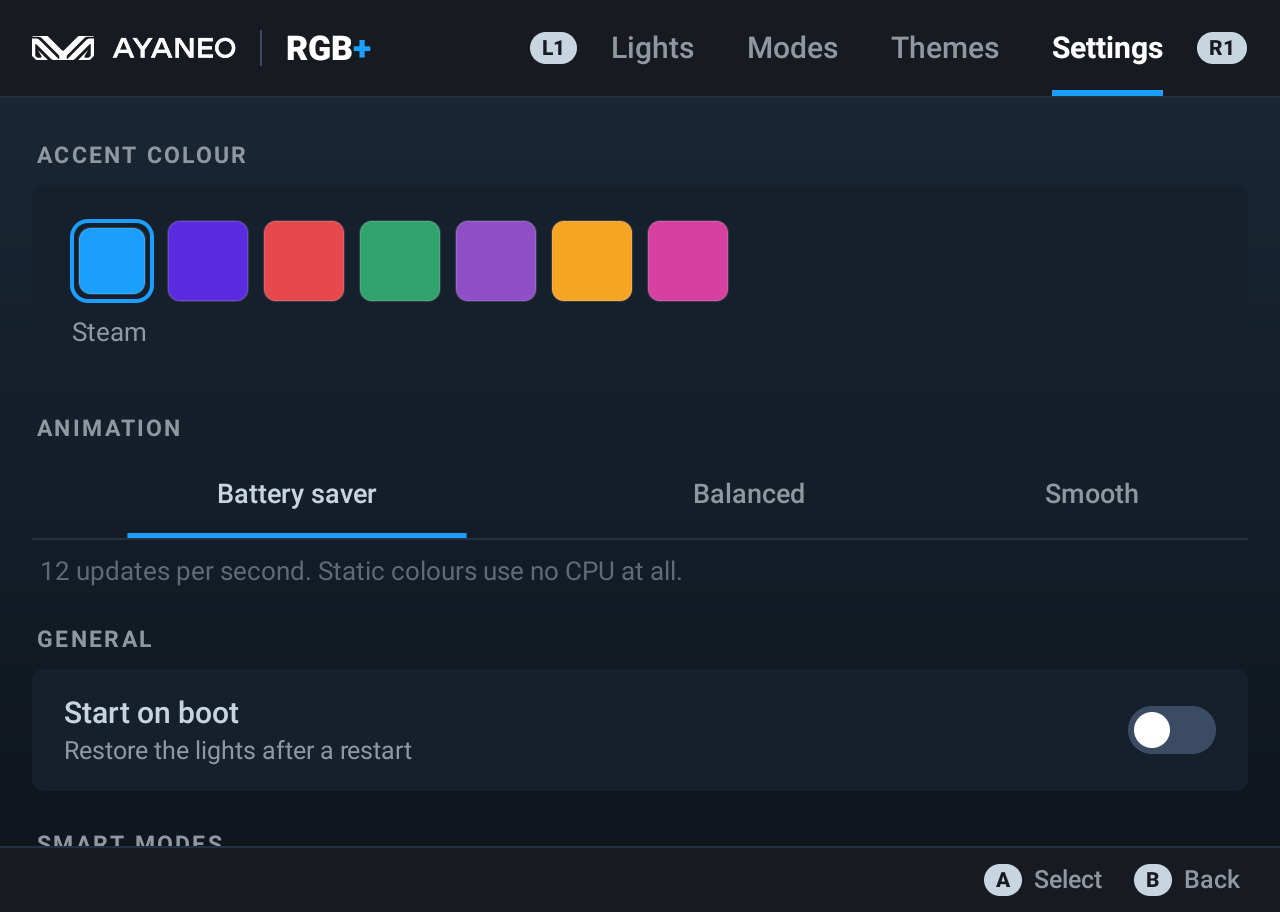The image size is (1280, 912).
Task: Click the ACCENT COLOUR section heading
Action: 142,155
